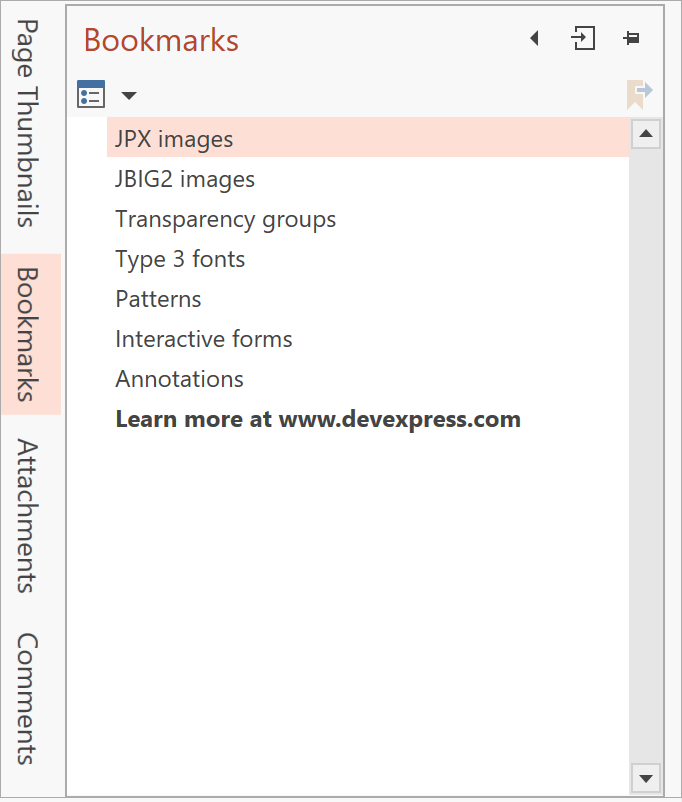Image resolution: width=682 pixels, height=802 pixels.
Task: Open the bookmark options dropdown arrow
Action: [129, 96]
